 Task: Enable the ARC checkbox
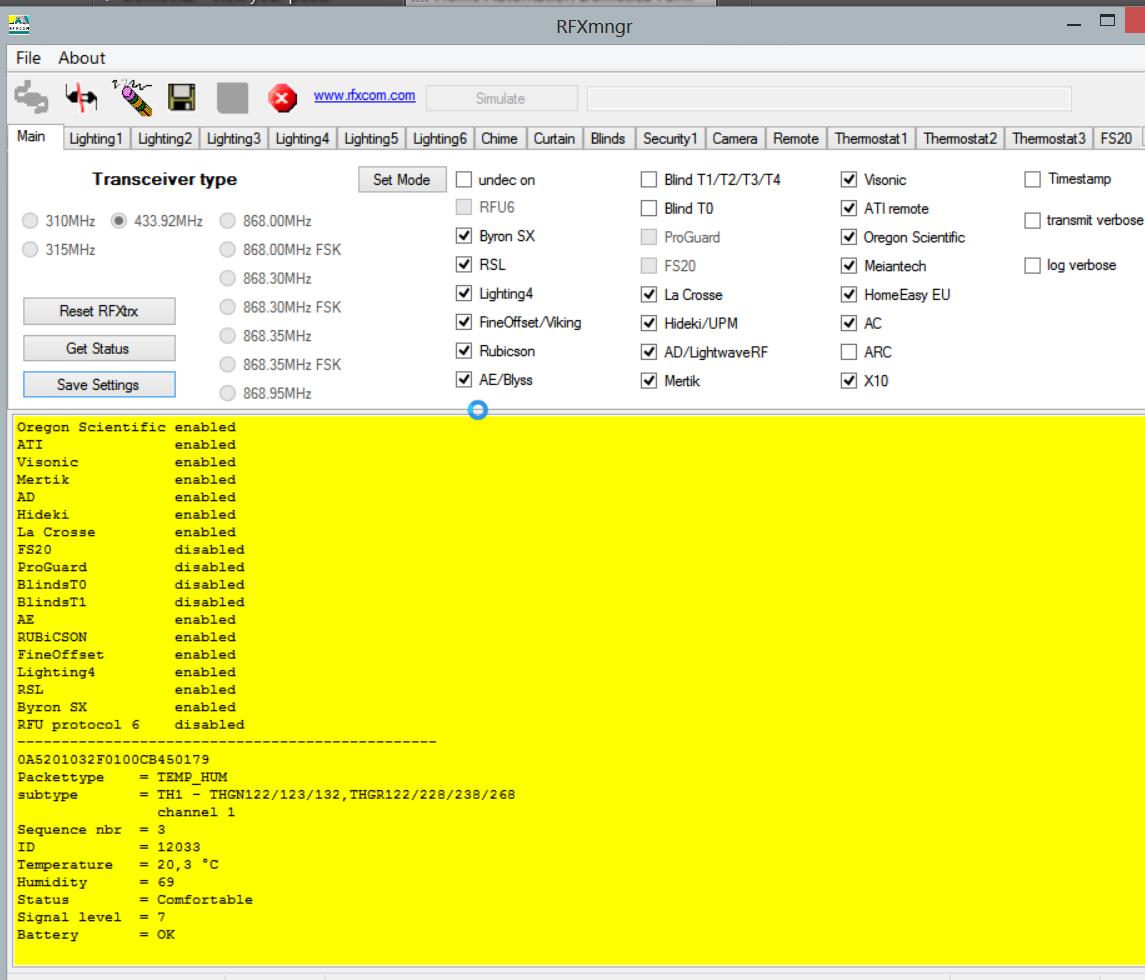[x=849, y=353]
